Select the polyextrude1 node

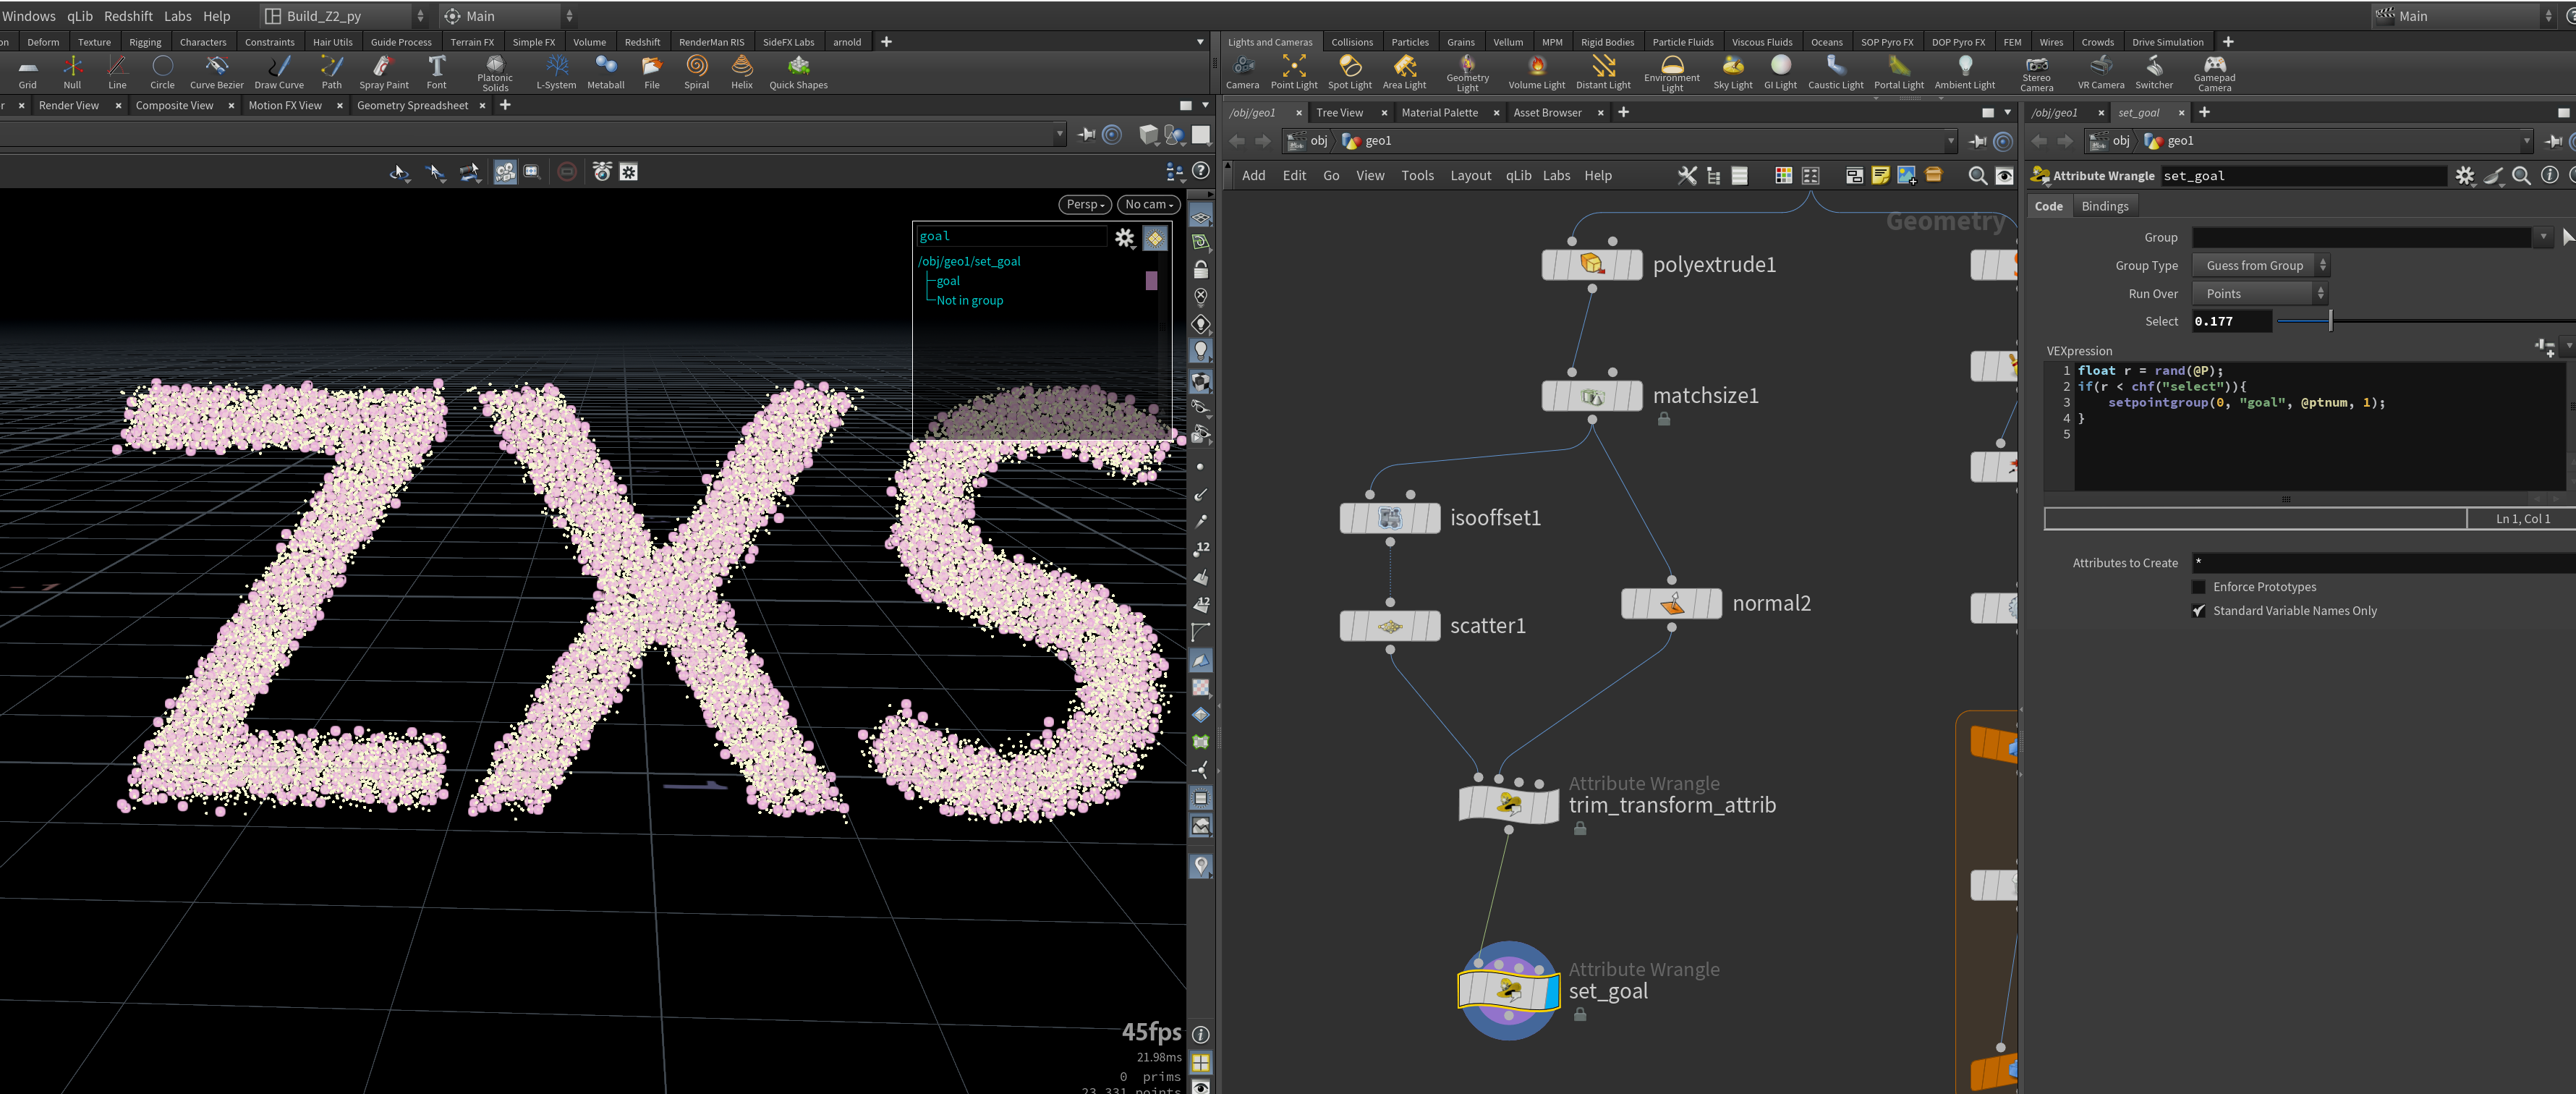pos(1592,265)
